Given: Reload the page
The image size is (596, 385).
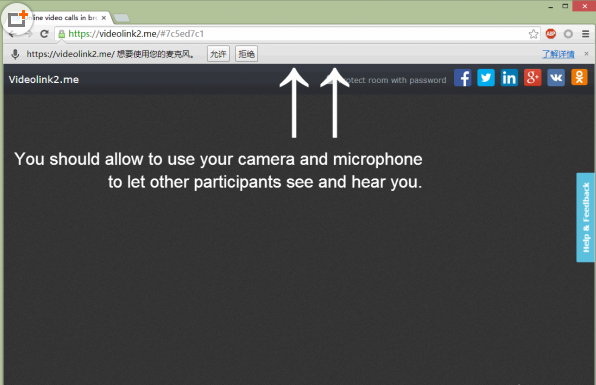Looking at the screenshot, I should tap(44, 34).
